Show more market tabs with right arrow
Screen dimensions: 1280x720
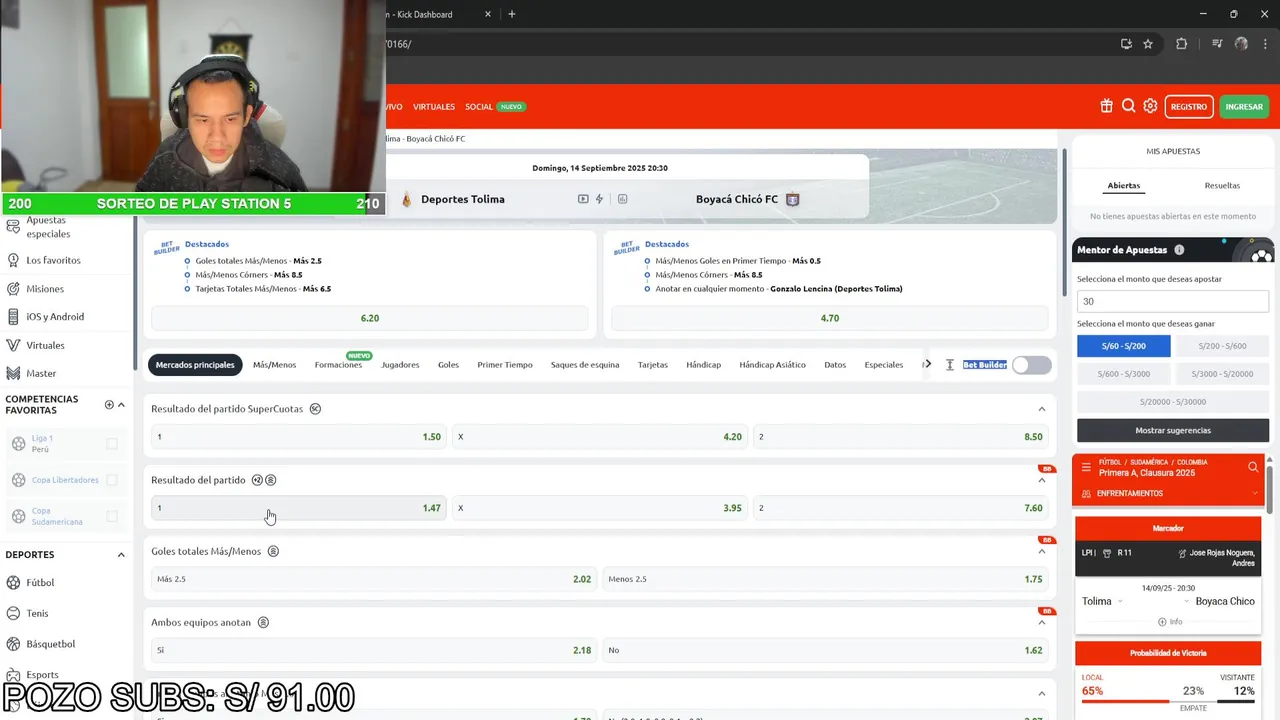pos(927,364)
